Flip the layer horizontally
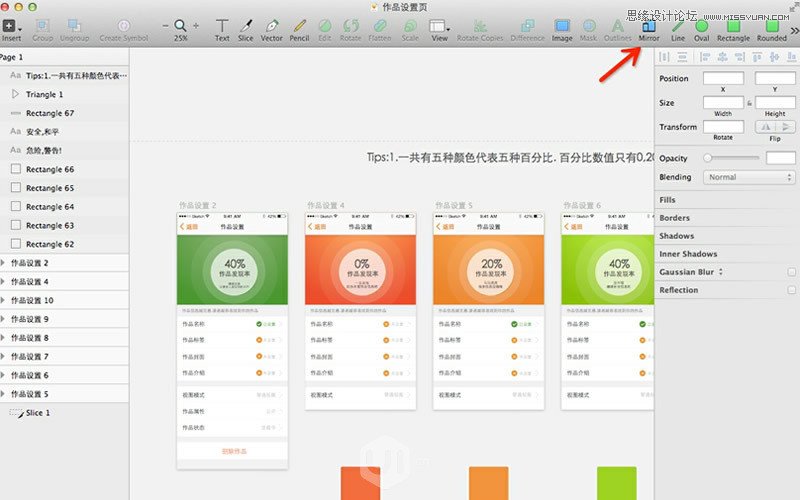800x500 pixels. 765,127
